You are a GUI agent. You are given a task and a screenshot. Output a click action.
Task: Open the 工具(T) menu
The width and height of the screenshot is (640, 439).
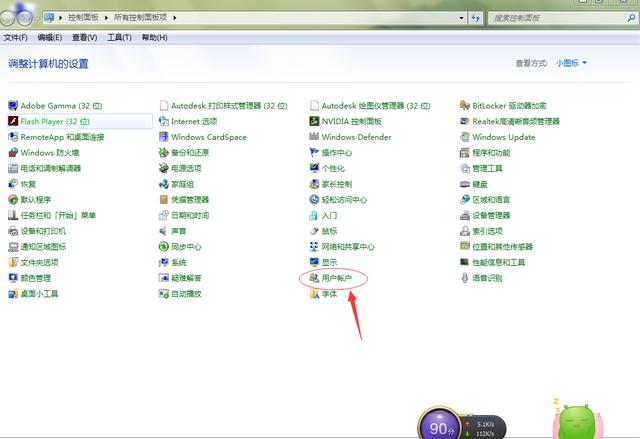coord(119,38)
